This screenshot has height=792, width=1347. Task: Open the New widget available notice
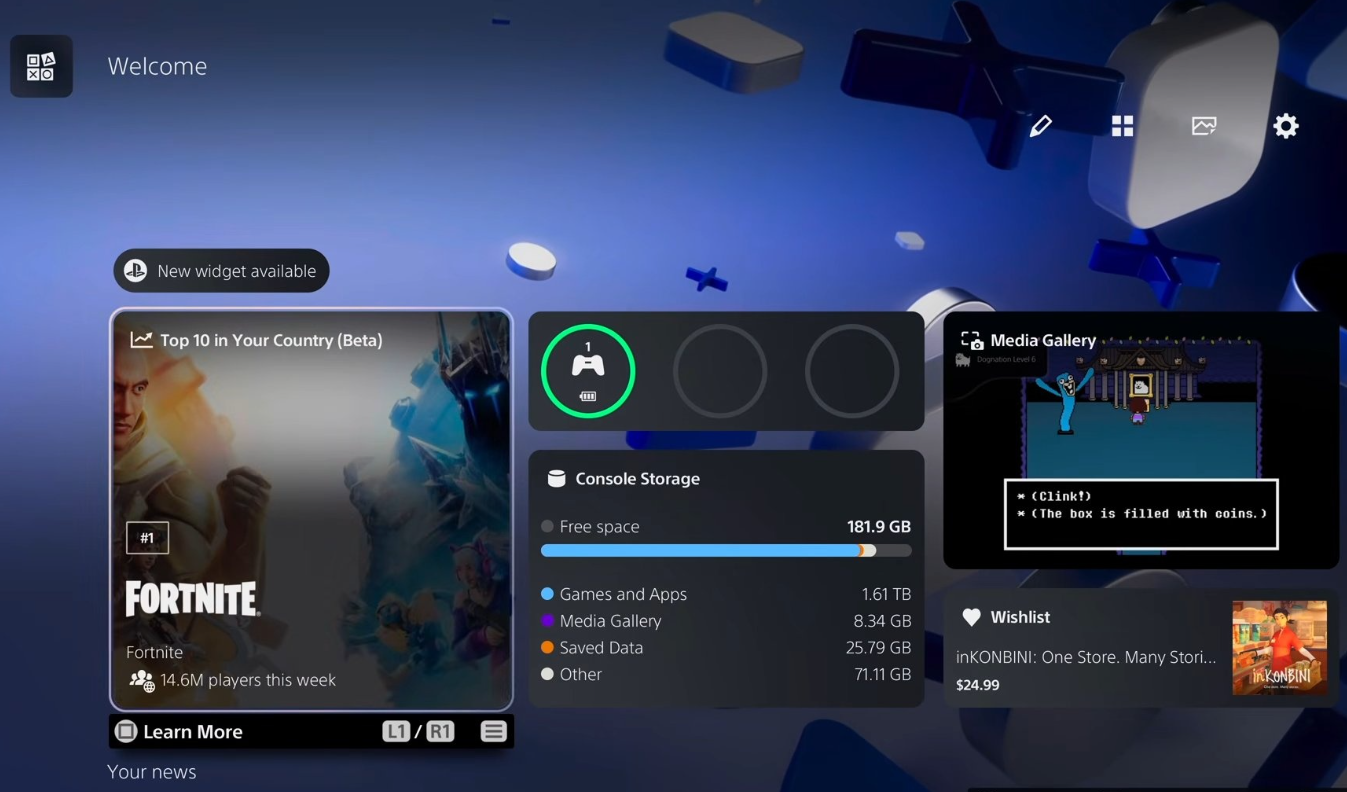[x=221, y=271]
